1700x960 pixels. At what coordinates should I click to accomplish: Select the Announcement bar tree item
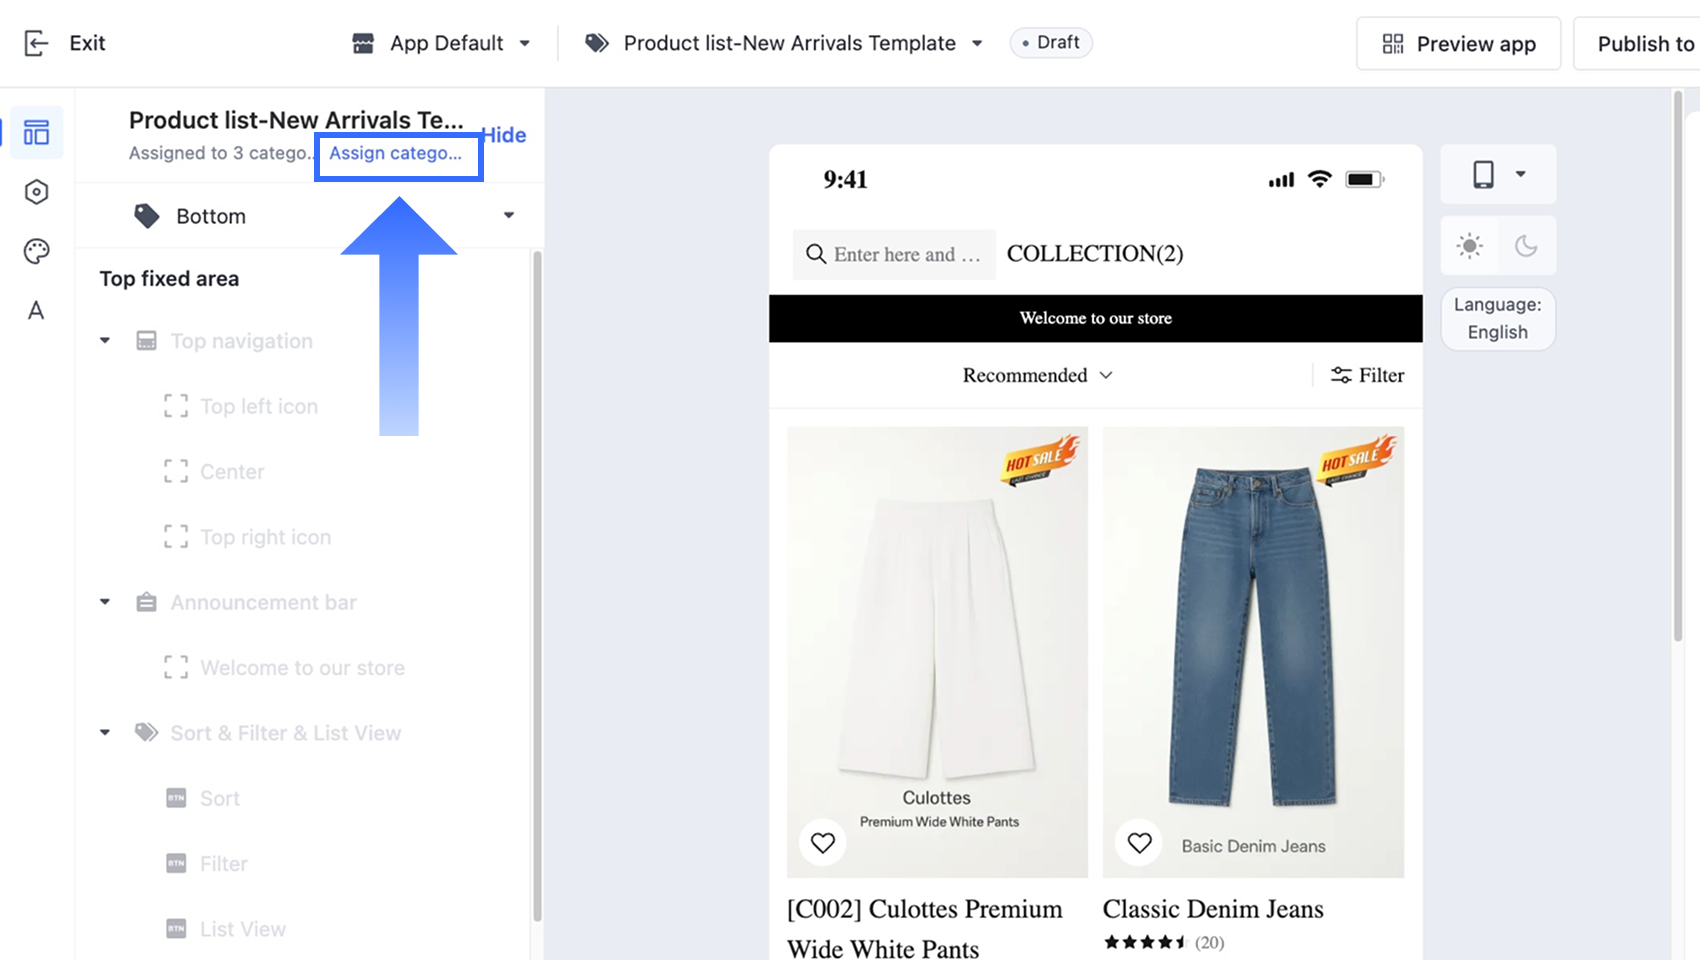[x=263, y=603]
